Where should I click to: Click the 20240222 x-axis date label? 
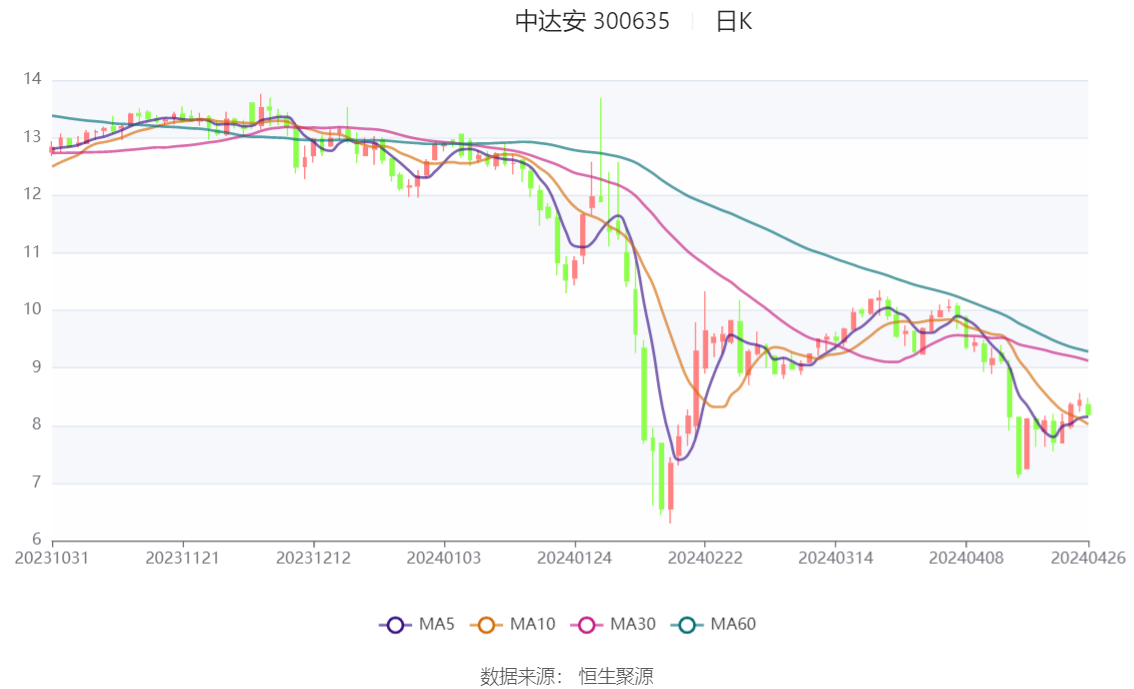tap(703, 557)
